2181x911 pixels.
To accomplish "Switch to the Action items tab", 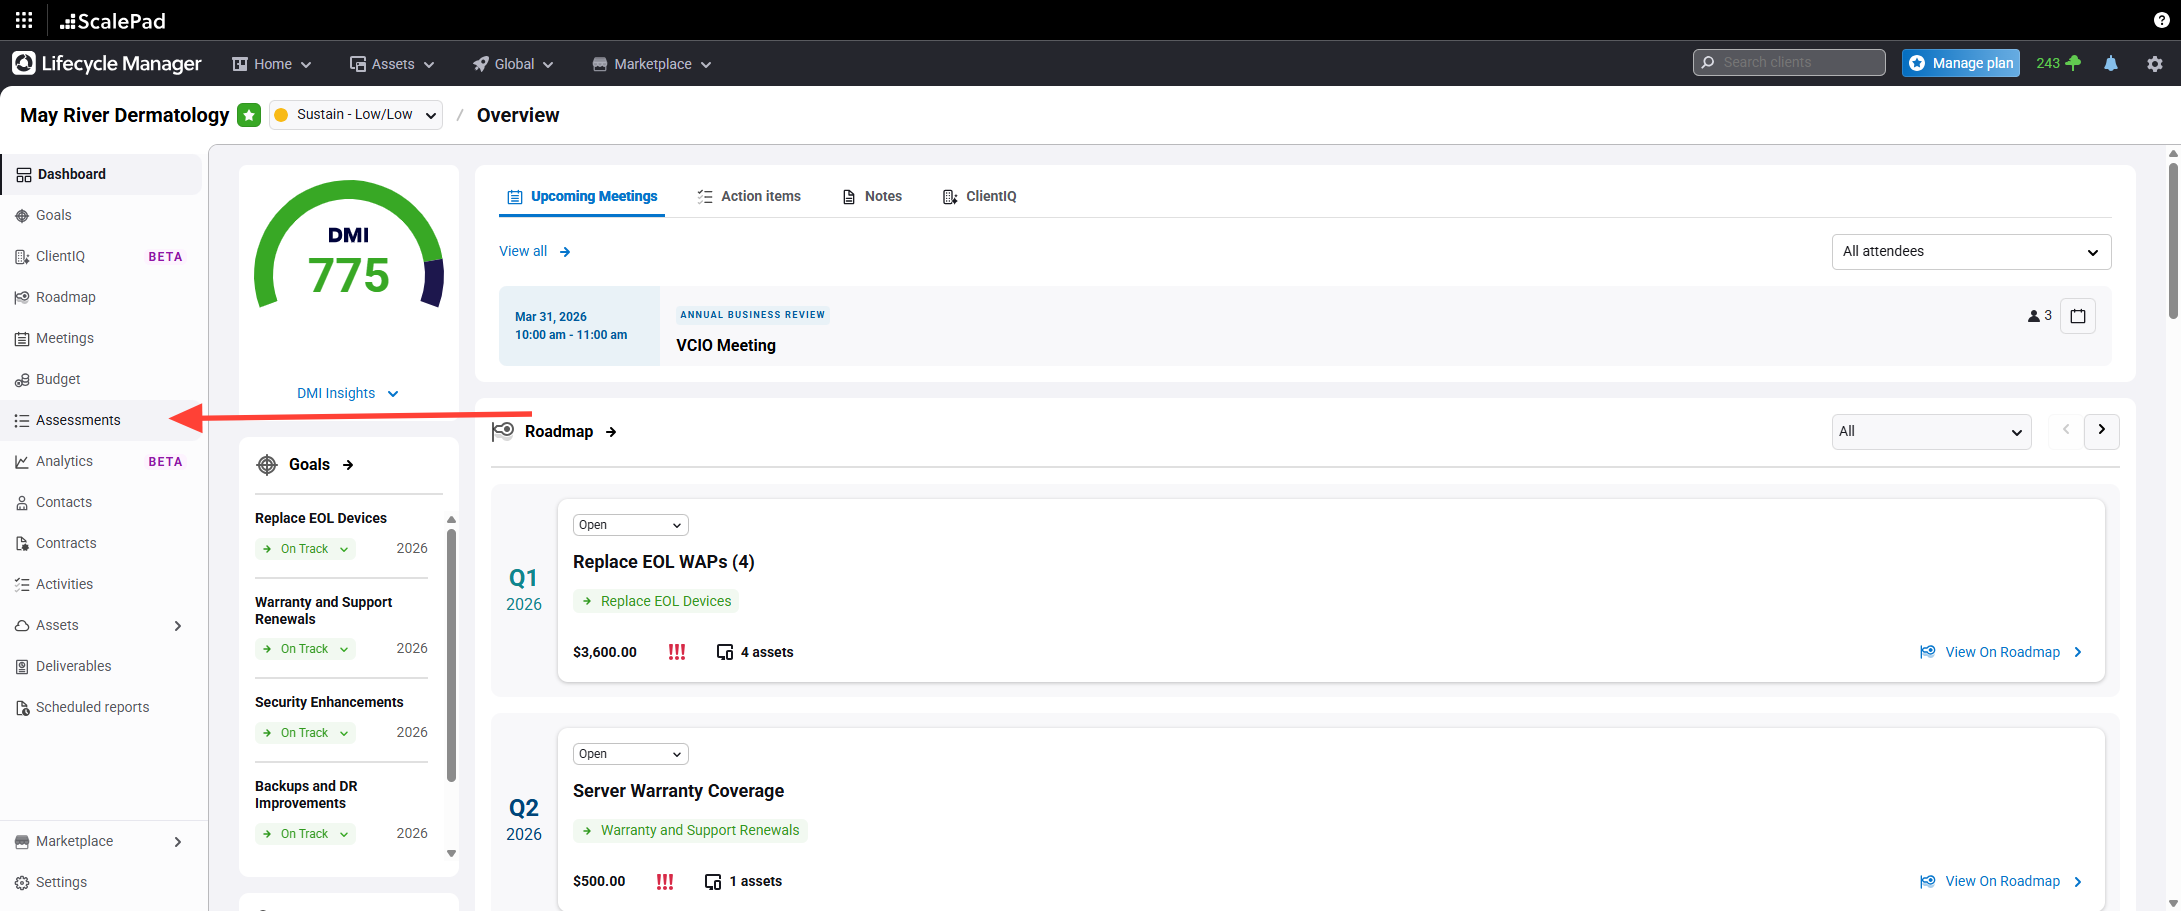I will [x=749, y=196].
